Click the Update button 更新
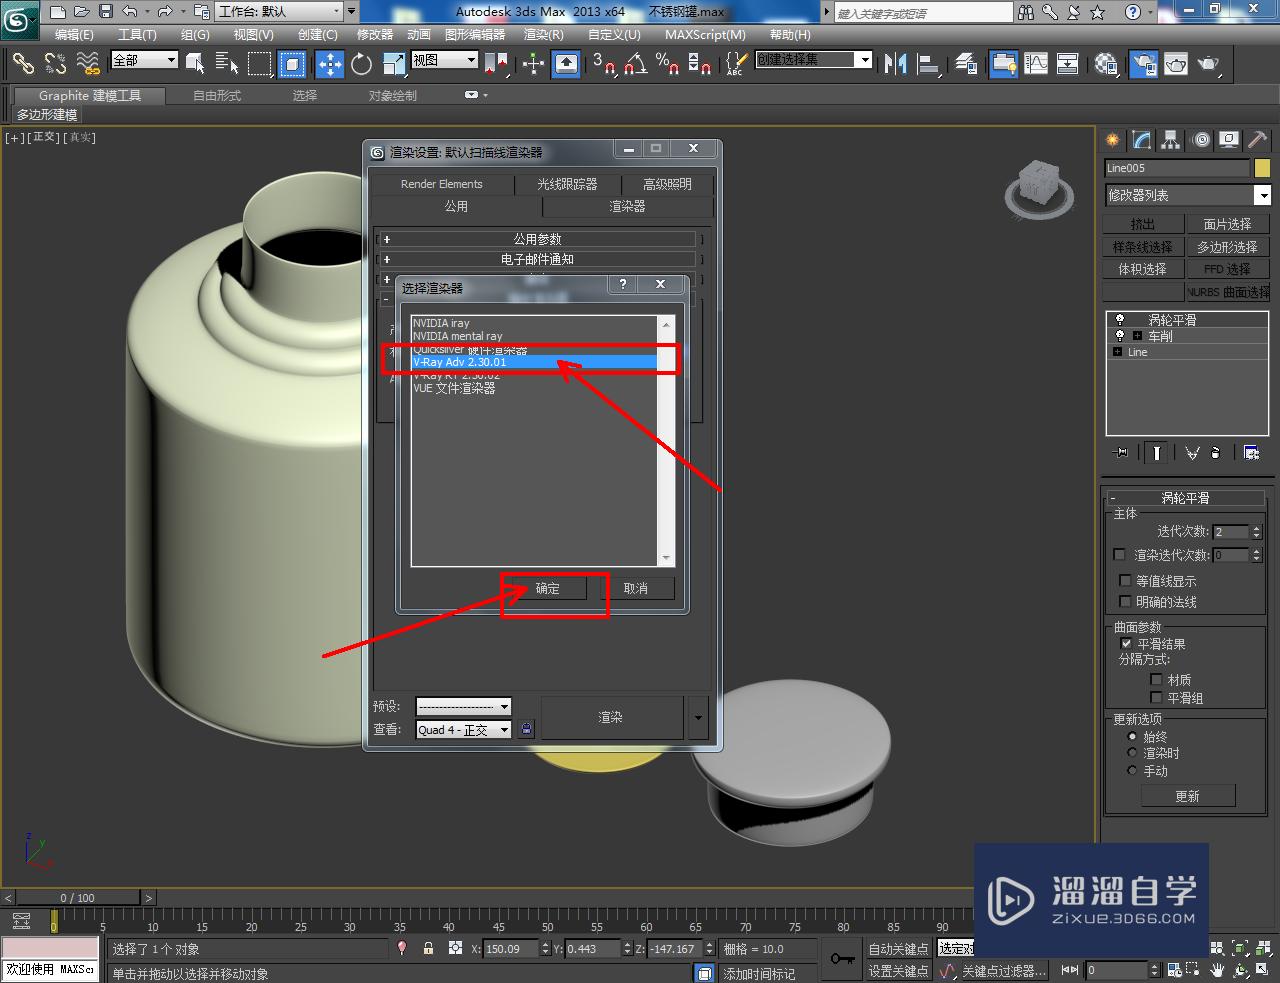The height and width of the screenshot is (983, 1280). 1188,796
